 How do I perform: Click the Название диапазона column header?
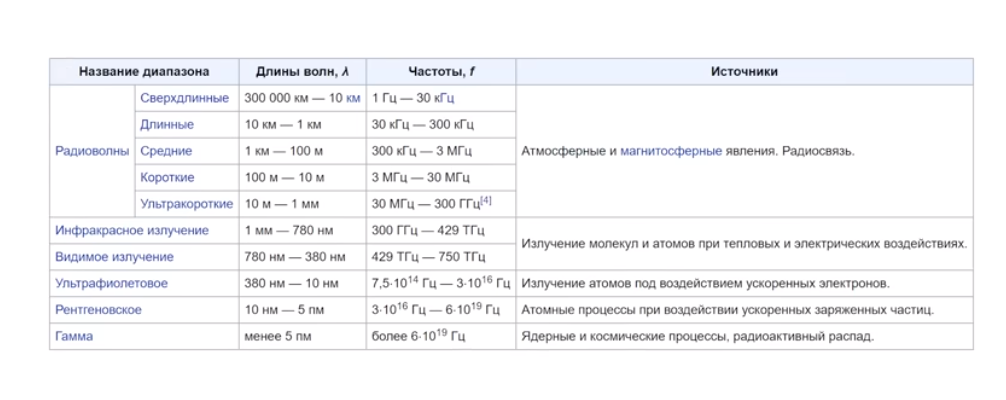tap(144, 72)
